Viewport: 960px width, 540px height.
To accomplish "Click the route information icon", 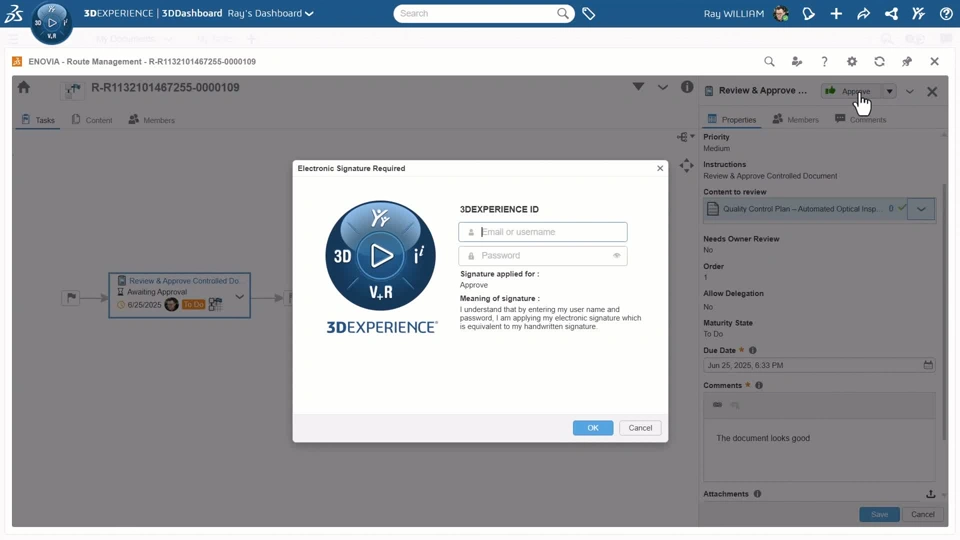I will [x=687, y=88].
